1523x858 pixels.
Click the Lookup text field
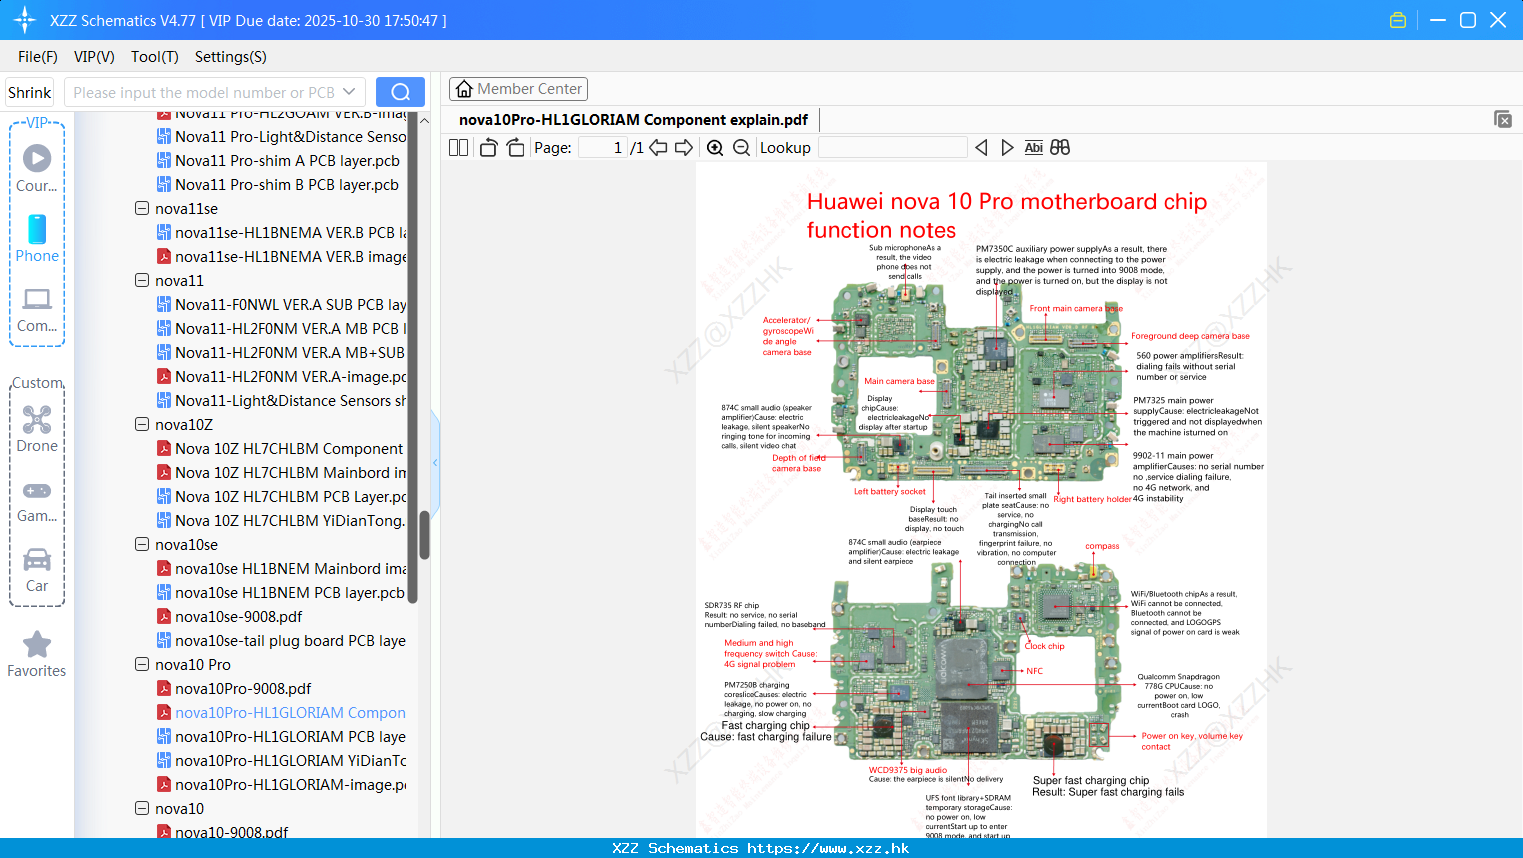(x=892, y=148)
